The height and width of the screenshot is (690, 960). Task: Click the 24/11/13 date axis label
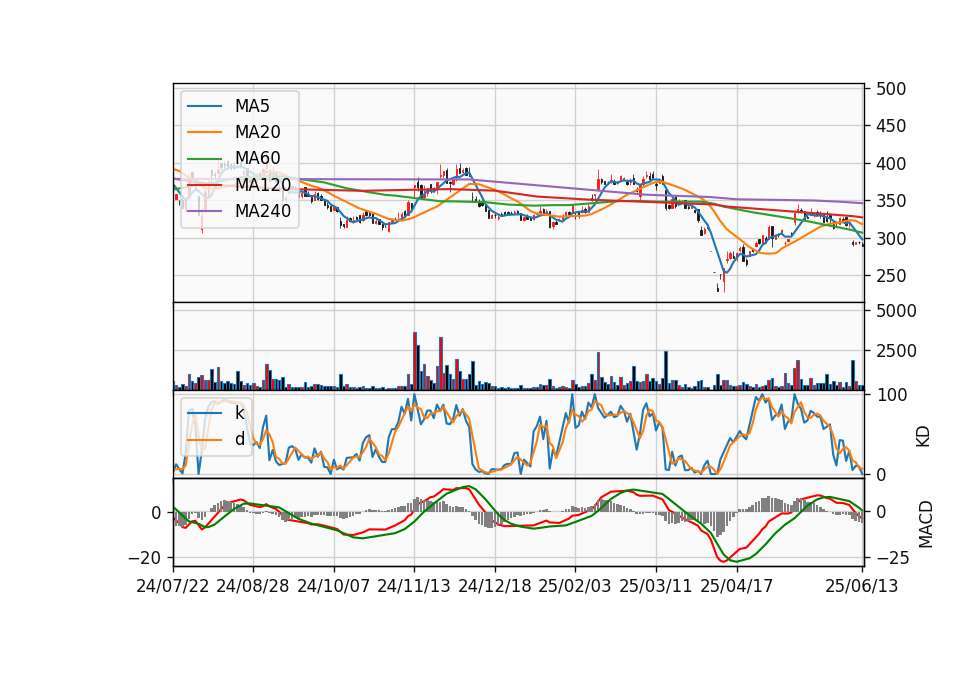pyautogui.click(x=414, y=586)
